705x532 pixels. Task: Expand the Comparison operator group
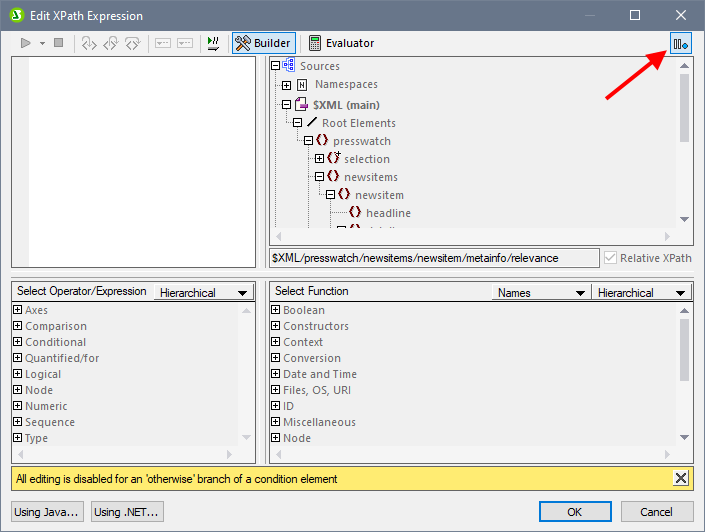(18, 326)
